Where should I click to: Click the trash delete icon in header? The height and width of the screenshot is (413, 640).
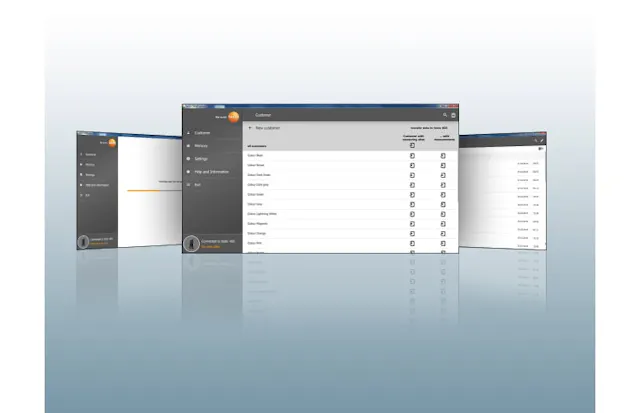pyautogui.click(x=453, y=116)
